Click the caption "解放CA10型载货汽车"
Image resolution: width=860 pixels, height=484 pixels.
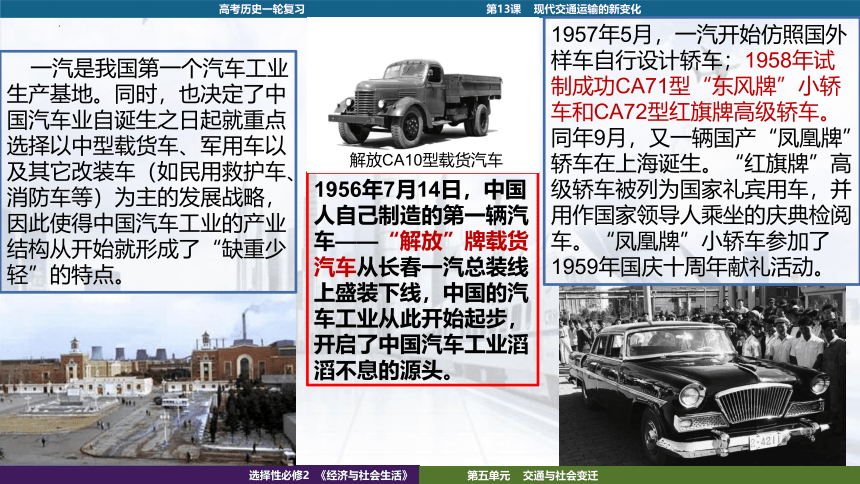(426, 160)
